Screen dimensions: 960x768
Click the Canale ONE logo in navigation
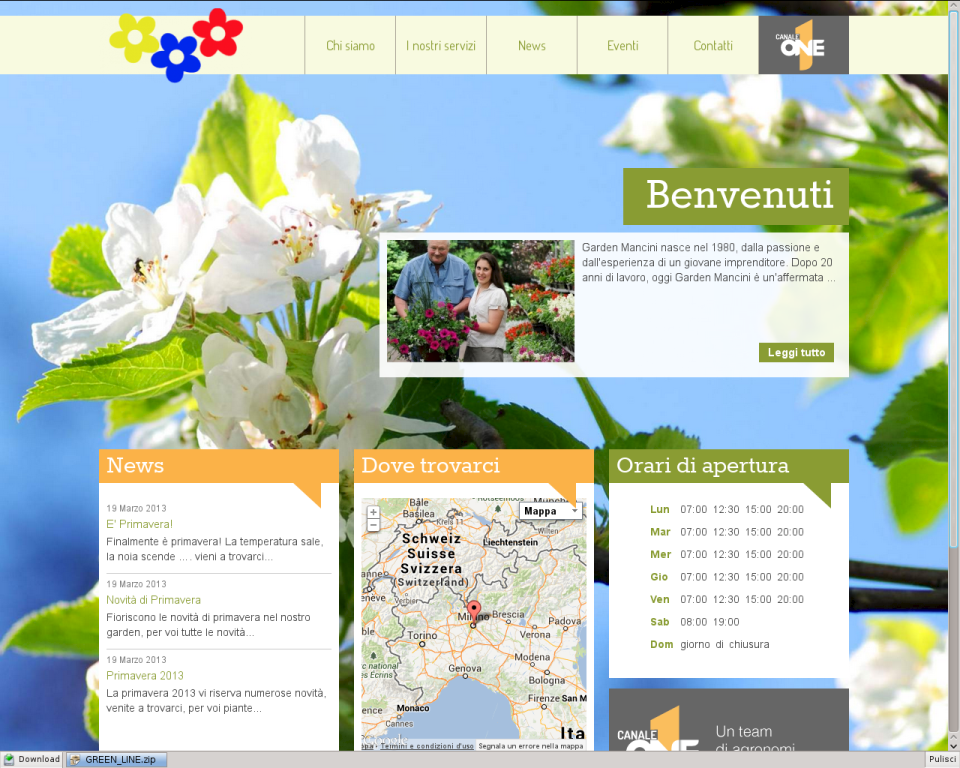802,45
